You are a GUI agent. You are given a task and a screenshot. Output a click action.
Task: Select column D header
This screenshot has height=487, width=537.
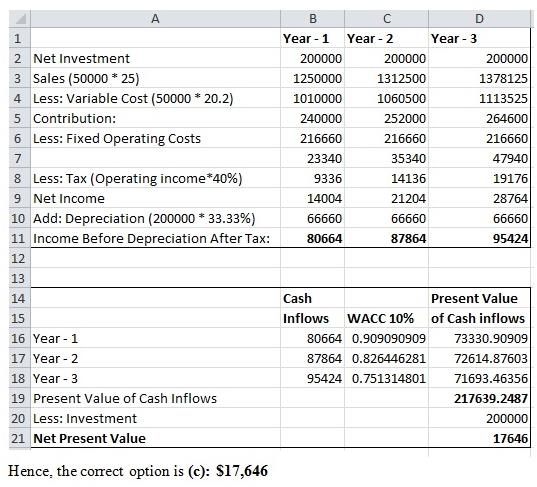[479, 18]
